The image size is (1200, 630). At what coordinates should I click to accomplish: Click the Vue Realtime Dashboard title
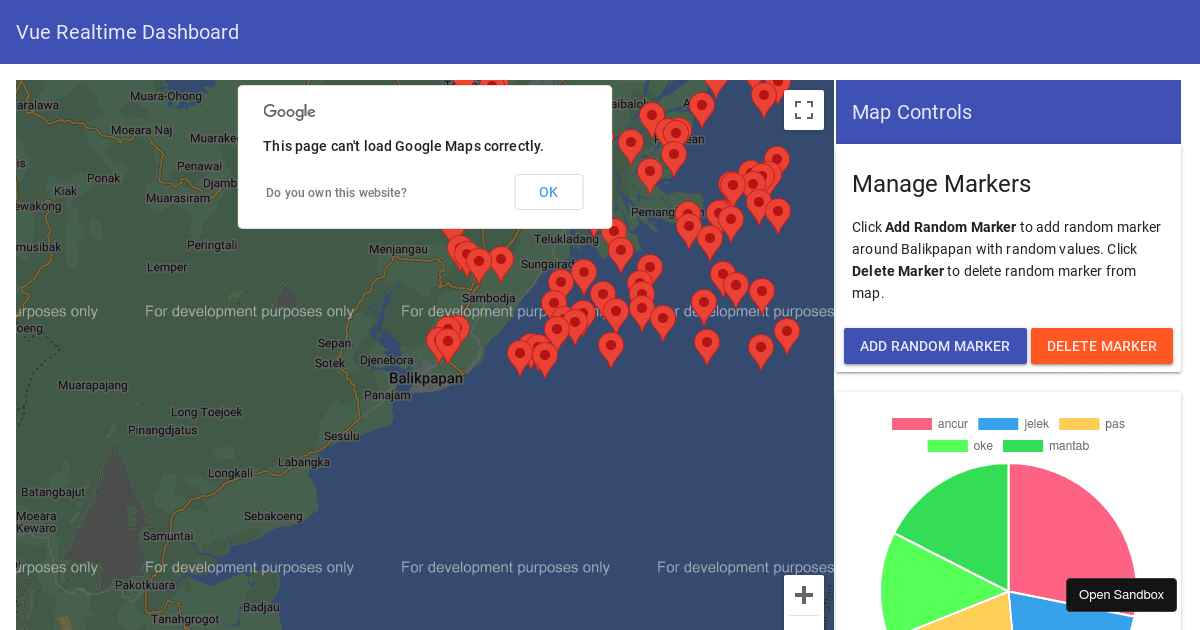click(127, 32)
